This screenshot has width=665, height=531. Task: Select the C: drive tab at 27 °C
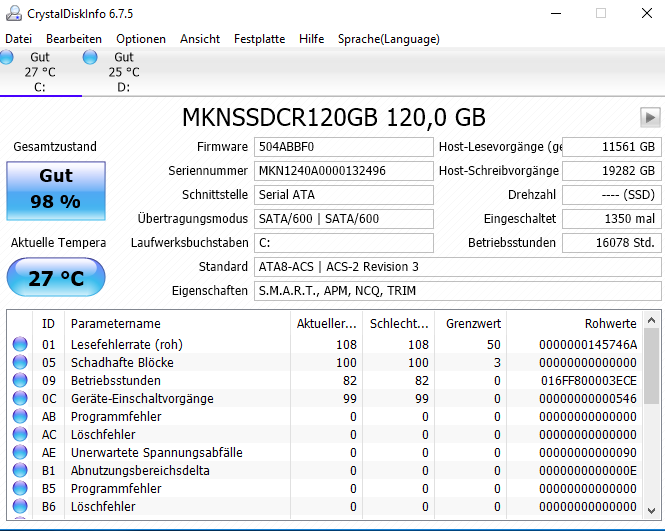coord(40,72)
